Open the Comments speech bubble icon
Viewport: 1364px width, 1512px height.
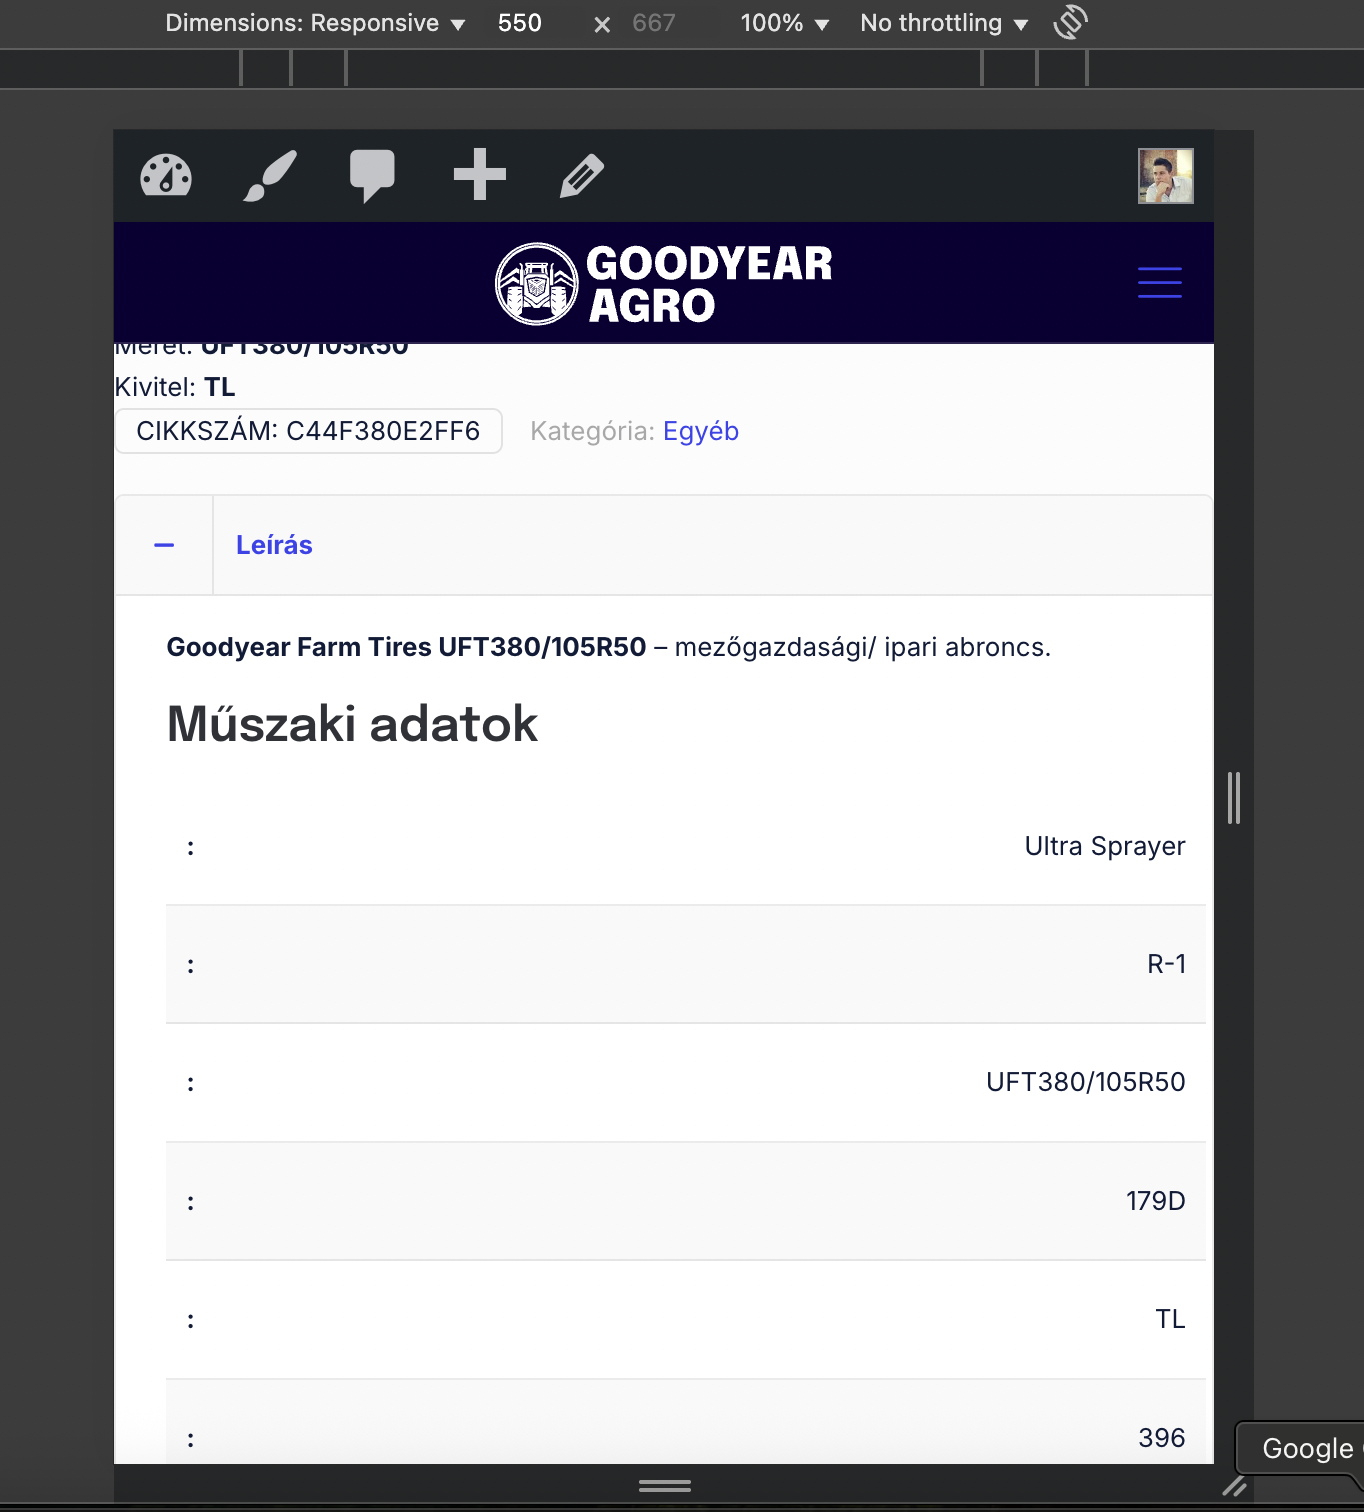coord(372,176)
